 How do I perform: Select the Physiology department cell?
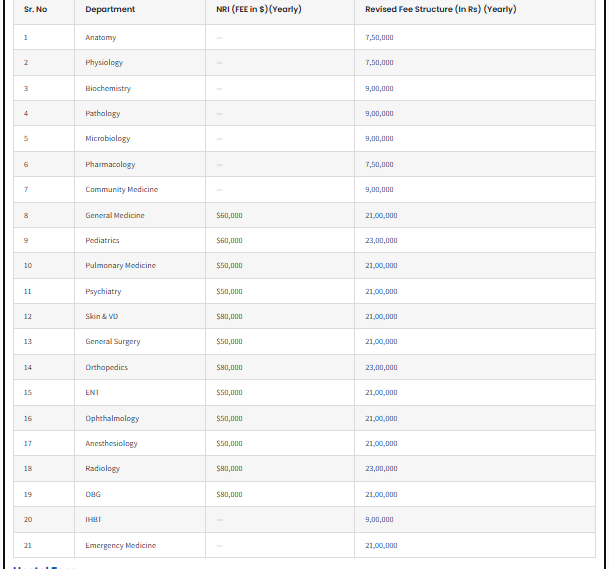tap(104, 62)
